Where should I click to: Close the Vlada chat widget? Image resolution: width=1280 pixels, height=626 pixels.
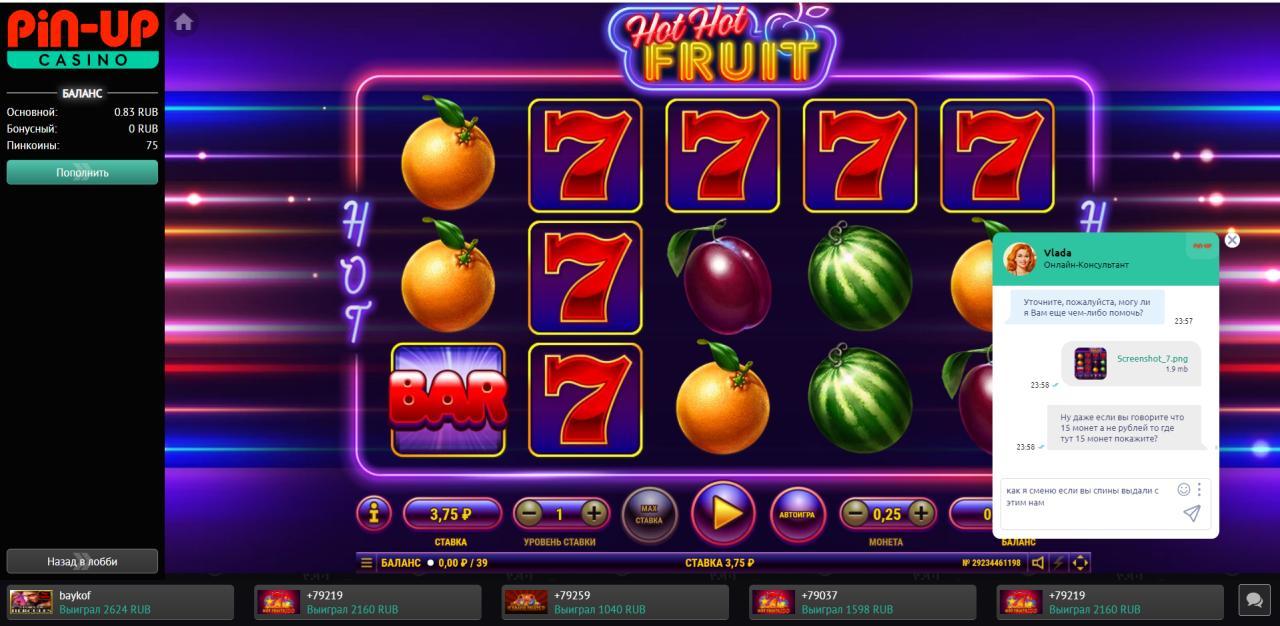click(1232, 240)
